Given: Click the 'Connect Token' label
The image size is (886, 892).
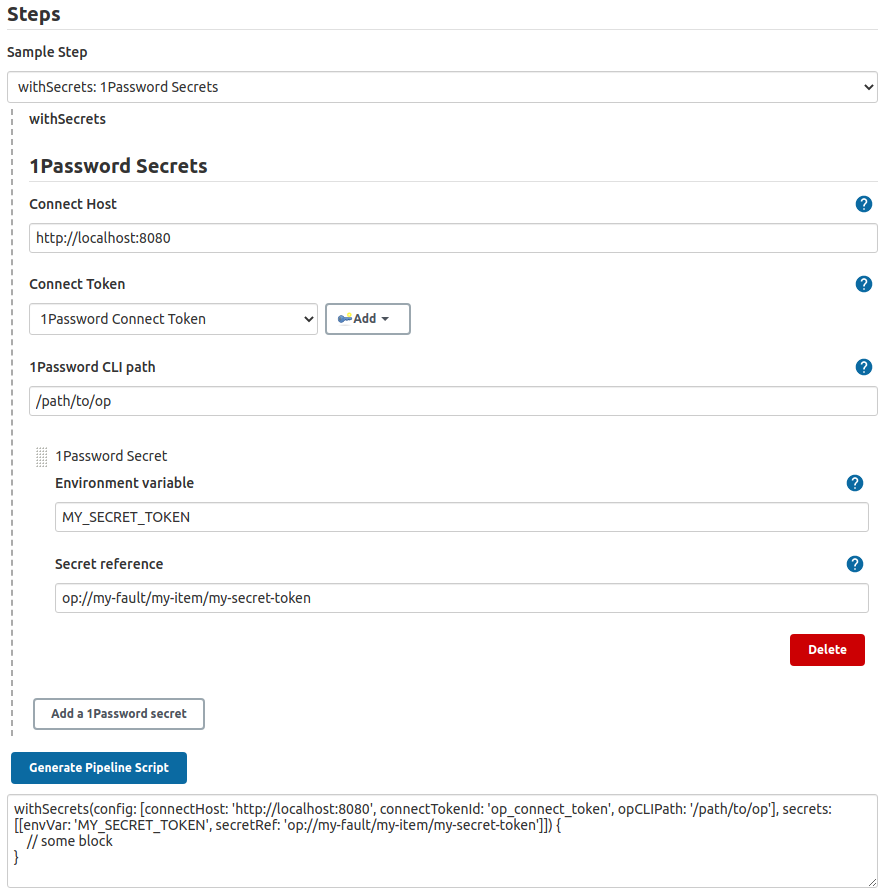Looking at the screenshot, I should 77,284.
